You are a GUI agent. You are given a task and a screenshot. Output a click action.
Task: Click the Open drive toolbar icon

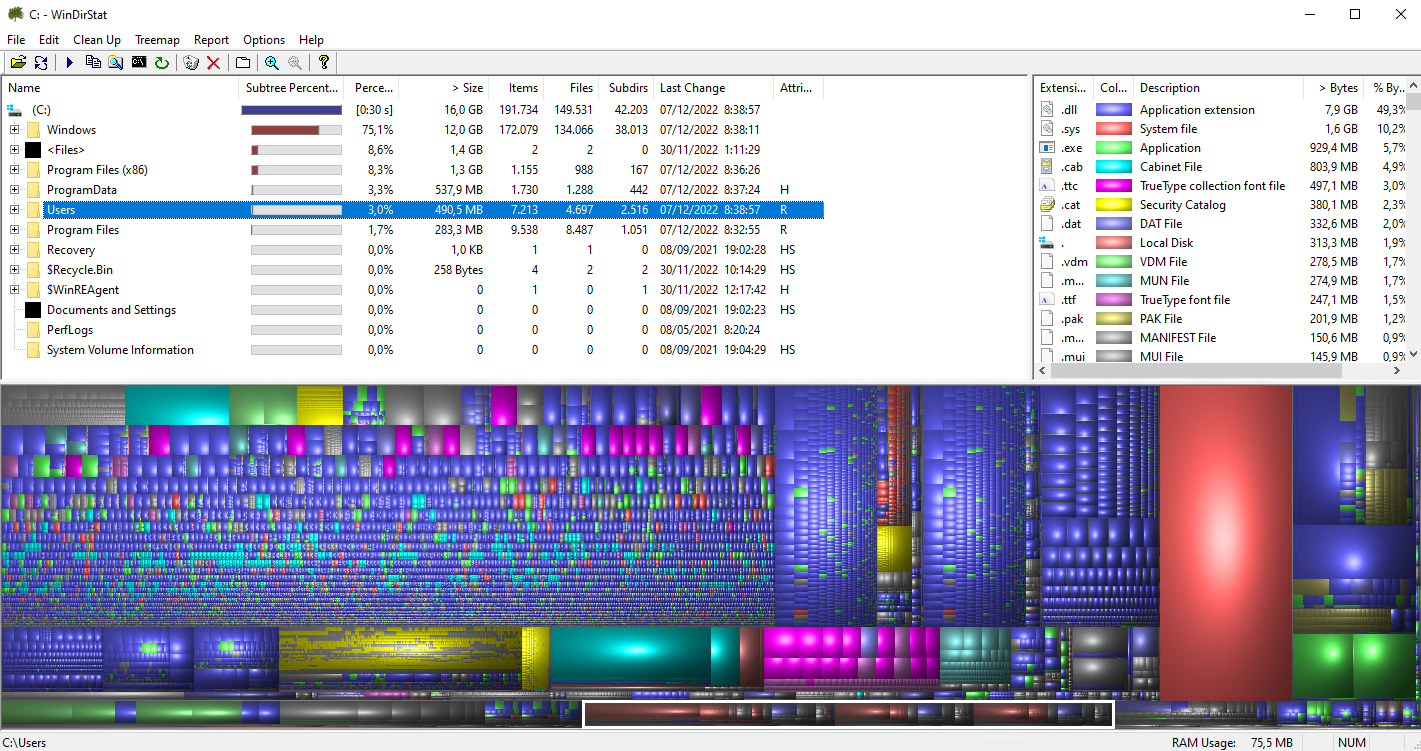18,62
